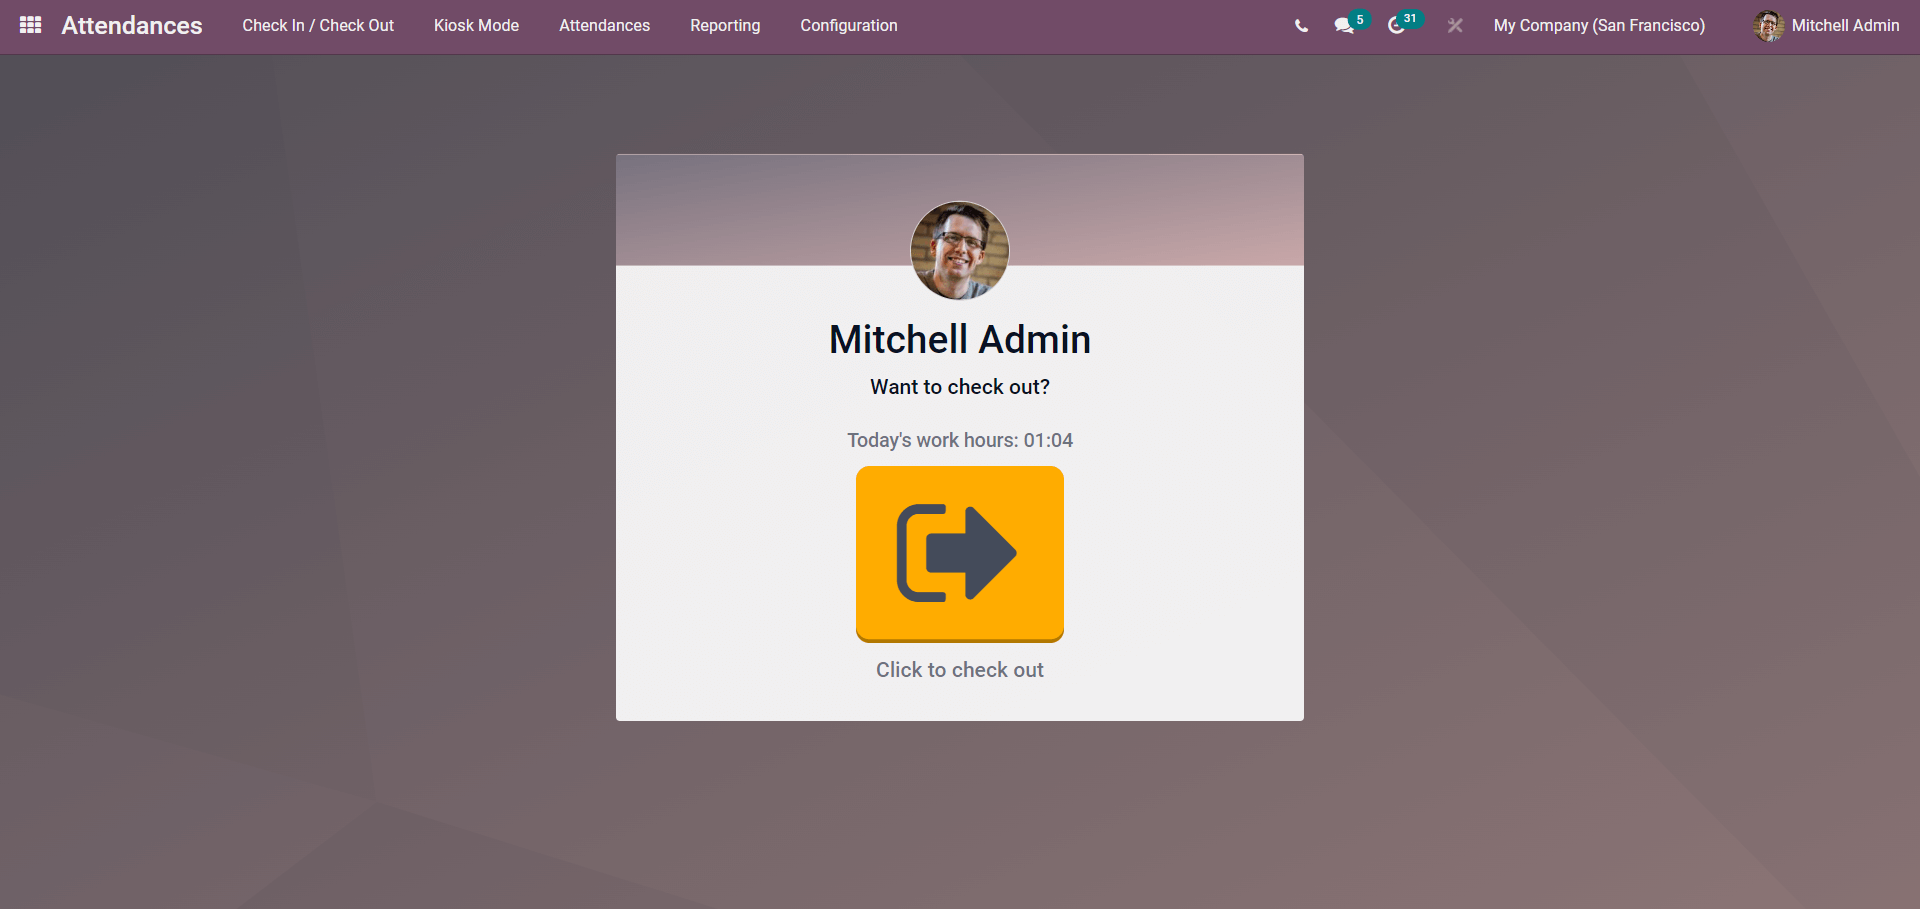Open the Reporting menu
Screen dimensions: 1920x909
(x=725, y=25)
